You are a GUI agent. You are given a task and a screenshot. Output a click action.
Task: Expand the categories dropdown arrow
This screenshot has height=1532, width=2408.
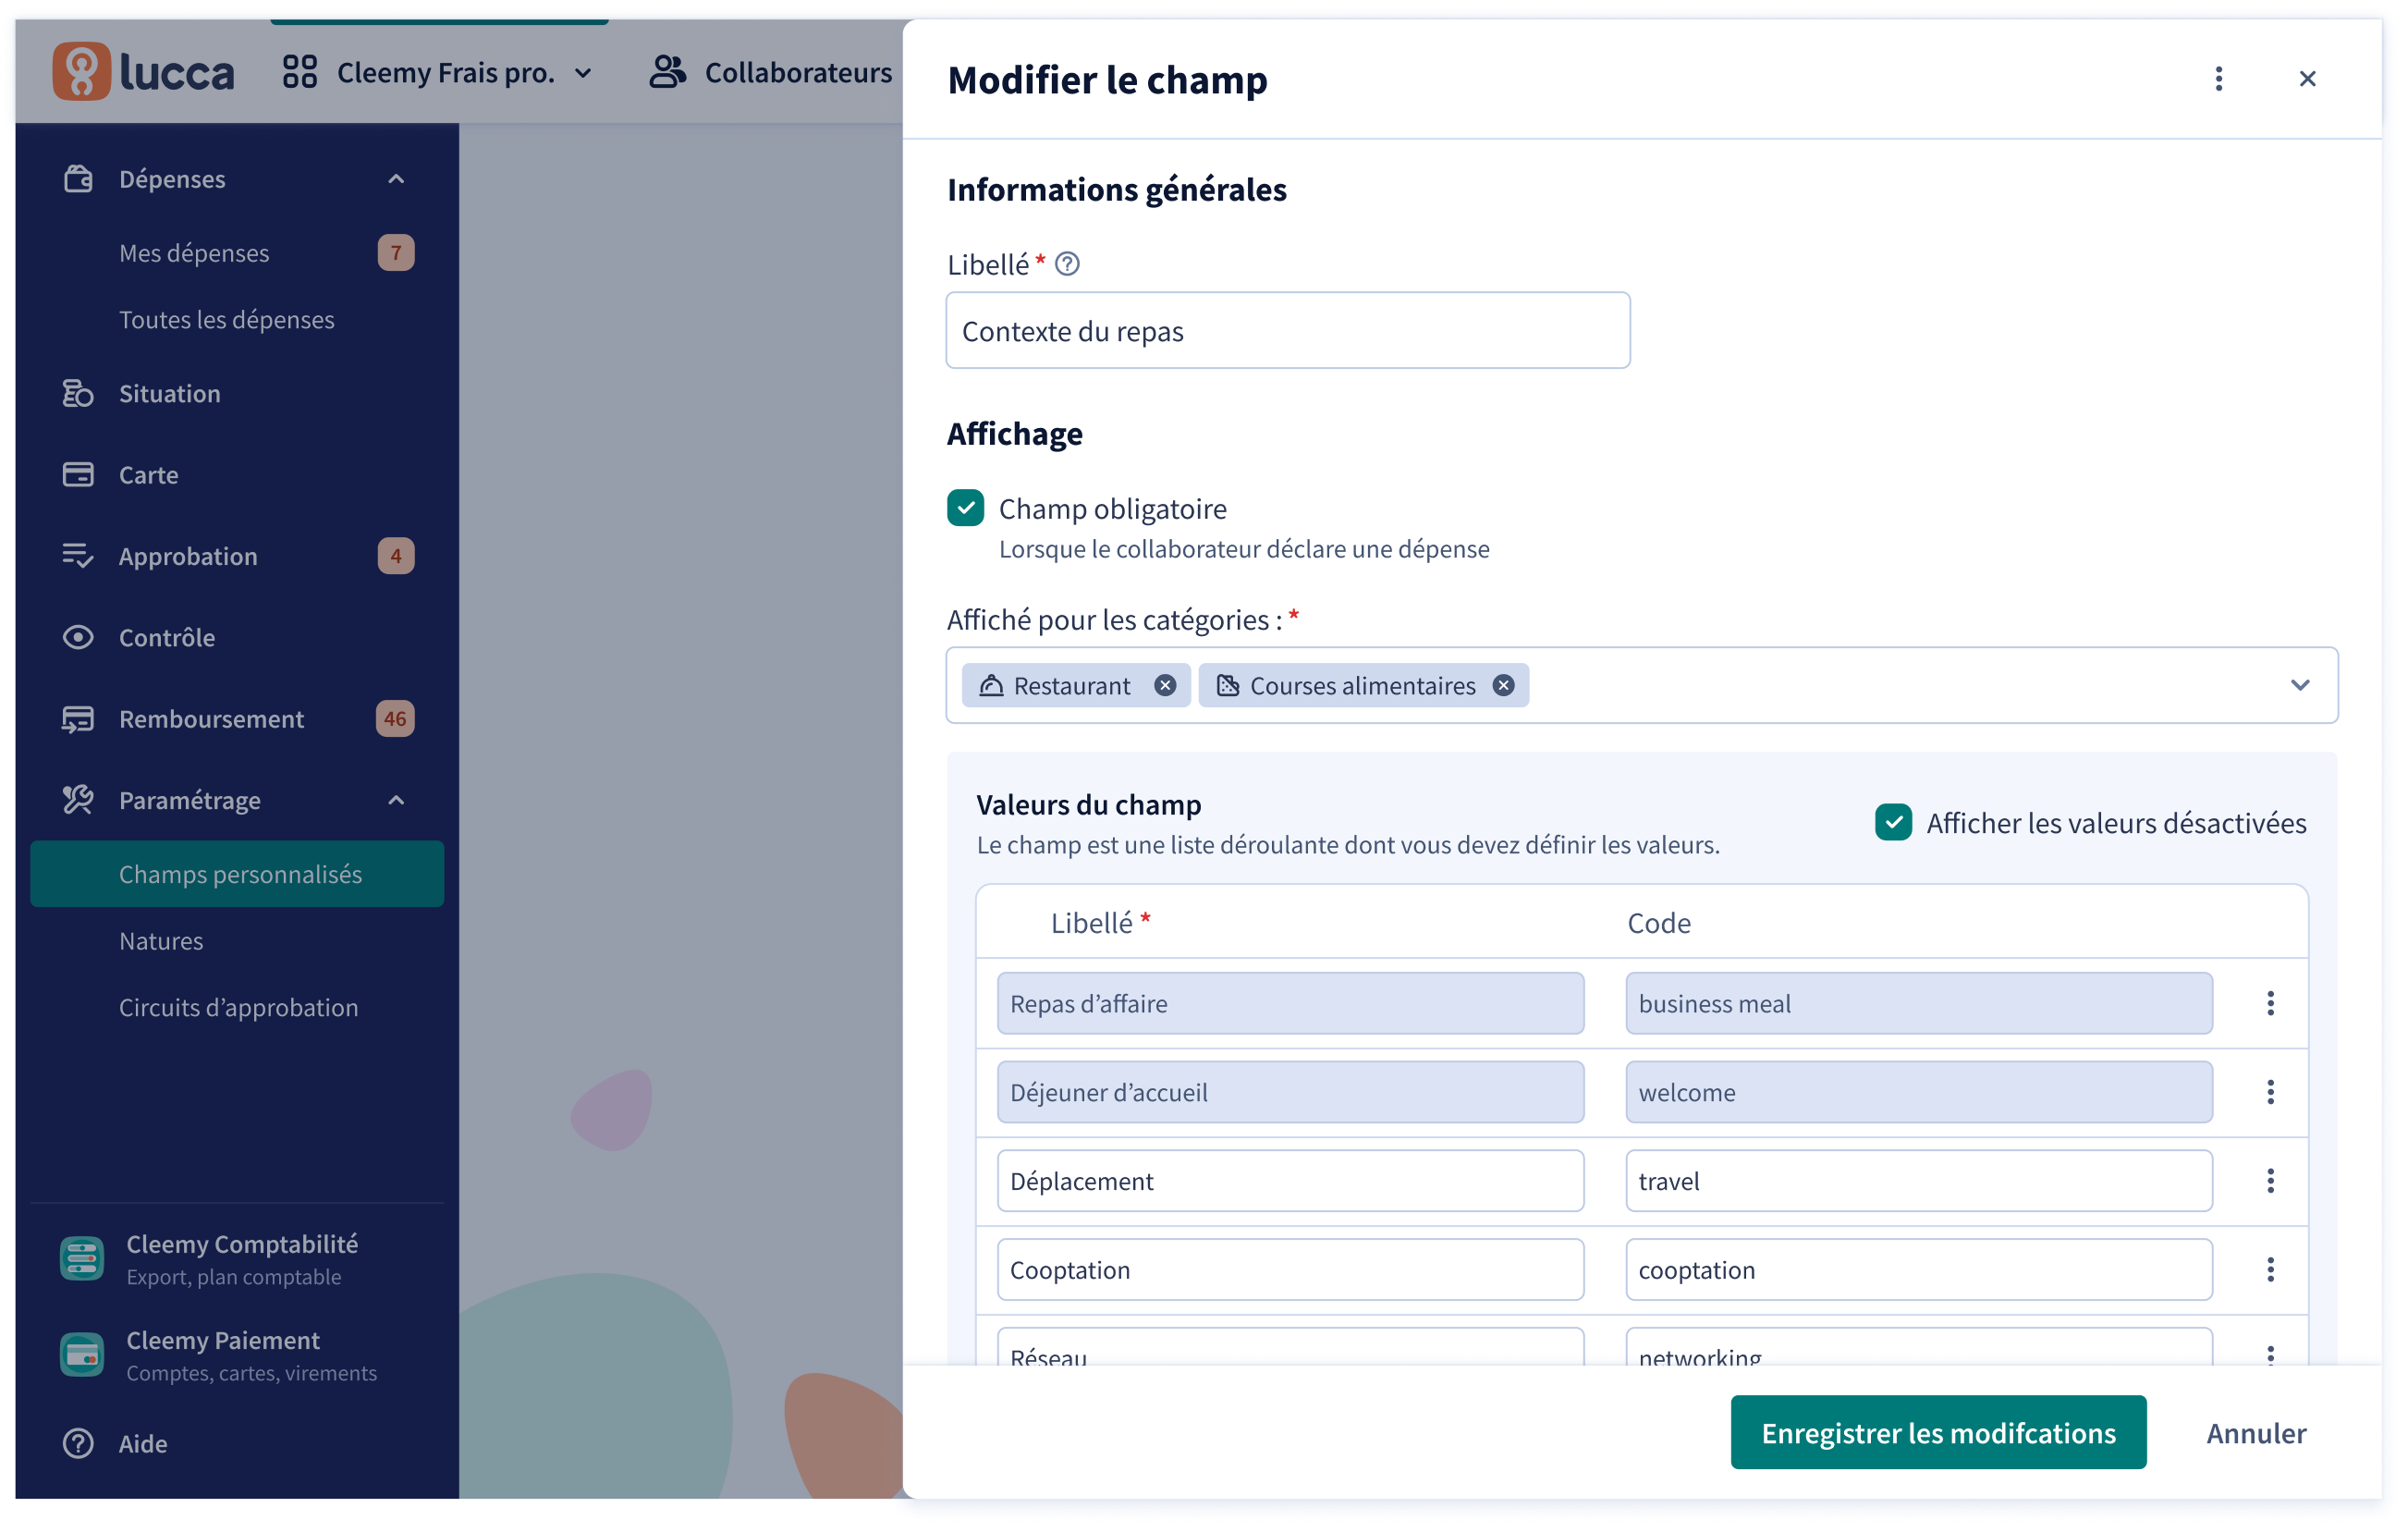[x=2299, y=685]
